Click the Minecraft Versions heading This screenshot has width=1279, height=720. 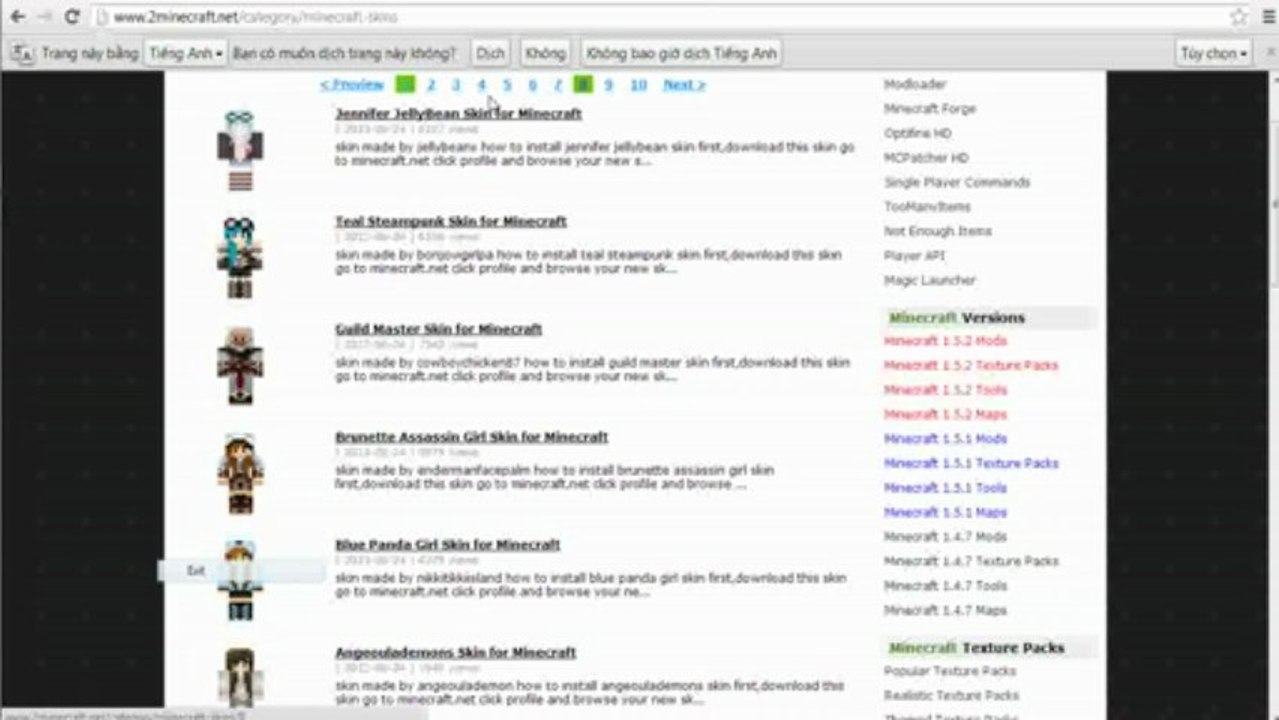(x=957, y=317)
